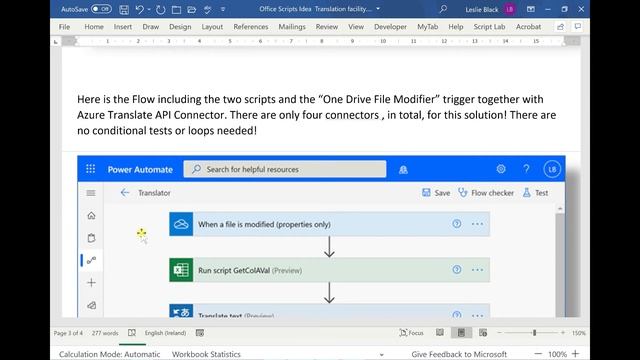Click the environment icon beside search box

click(x=403, y=169)
